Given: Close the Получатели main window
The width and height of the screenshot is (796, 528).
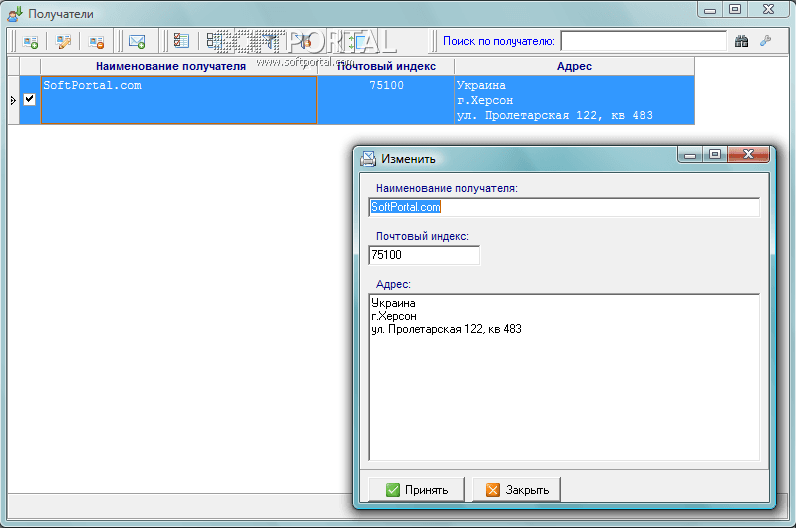Looking at the screenshot, I should click(768, 10).
